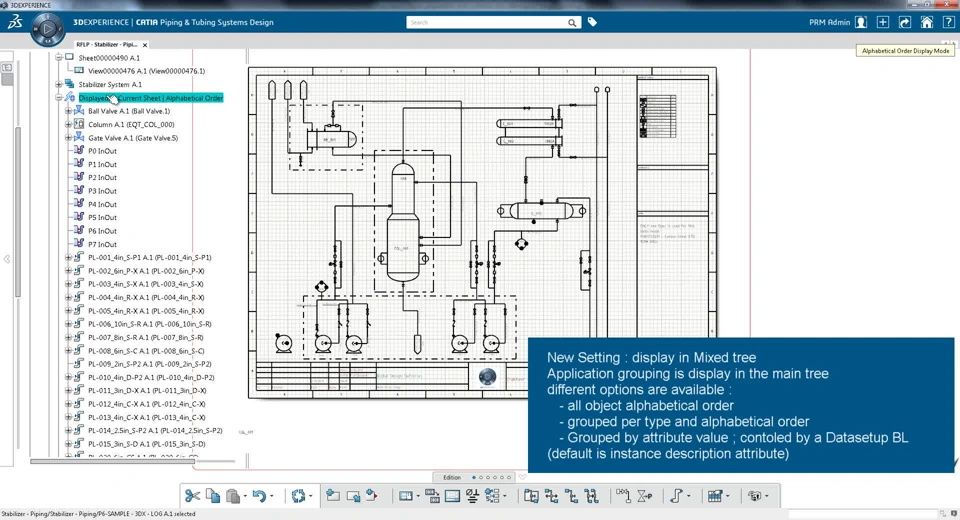Click the Update refresh icon
Image resolution: width=960 pixels, height=520 pixels.
pyautogui.click(x=298, y=496)
